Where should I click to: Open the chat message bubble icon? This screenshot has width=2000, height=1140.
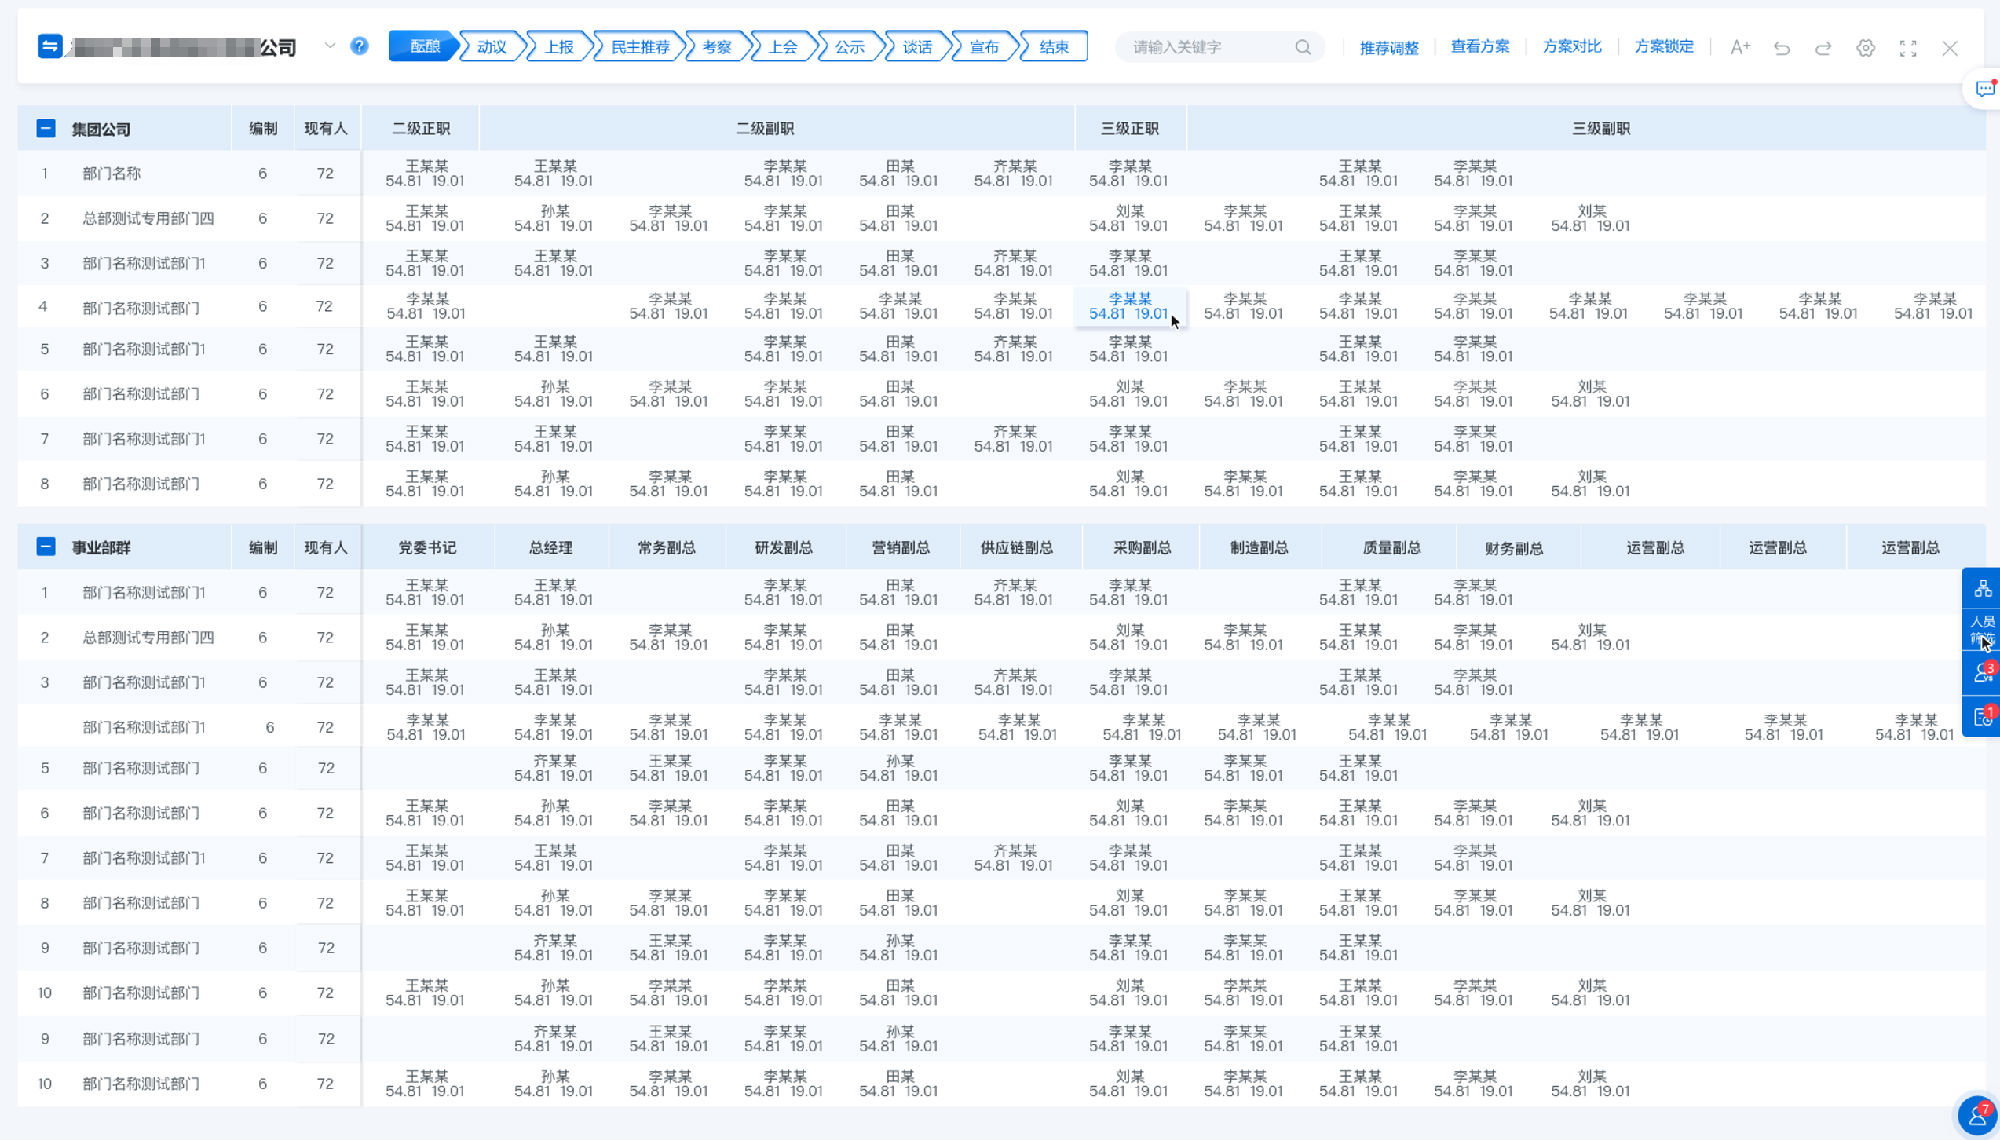(1985, 89)
